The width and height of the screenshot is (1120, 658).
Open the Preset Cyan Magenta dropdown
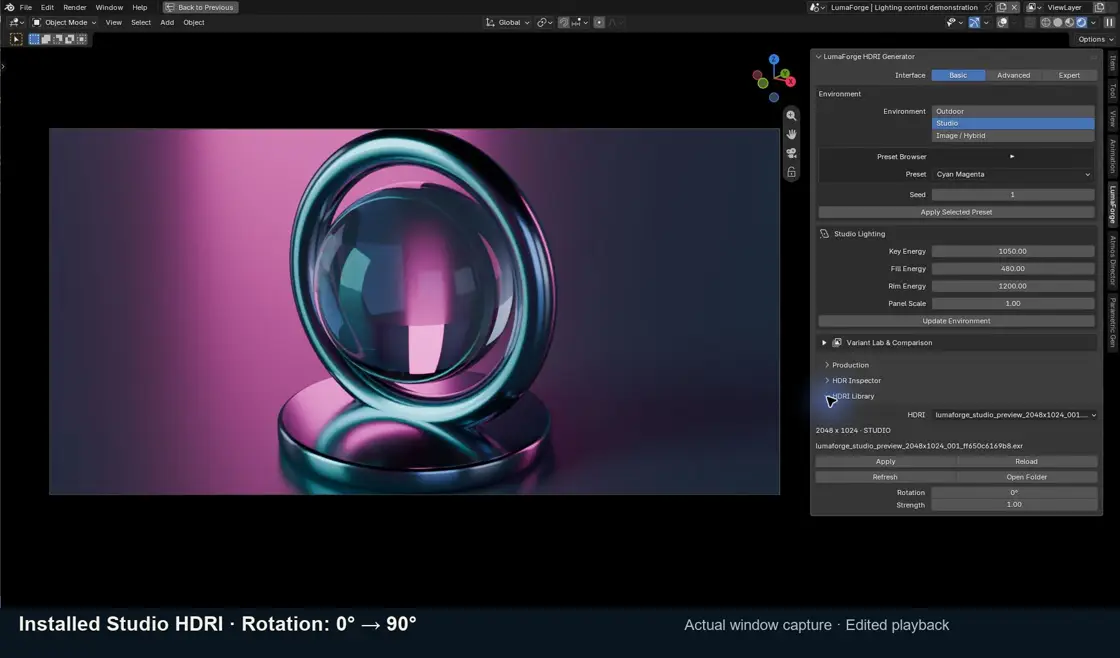1013,174
